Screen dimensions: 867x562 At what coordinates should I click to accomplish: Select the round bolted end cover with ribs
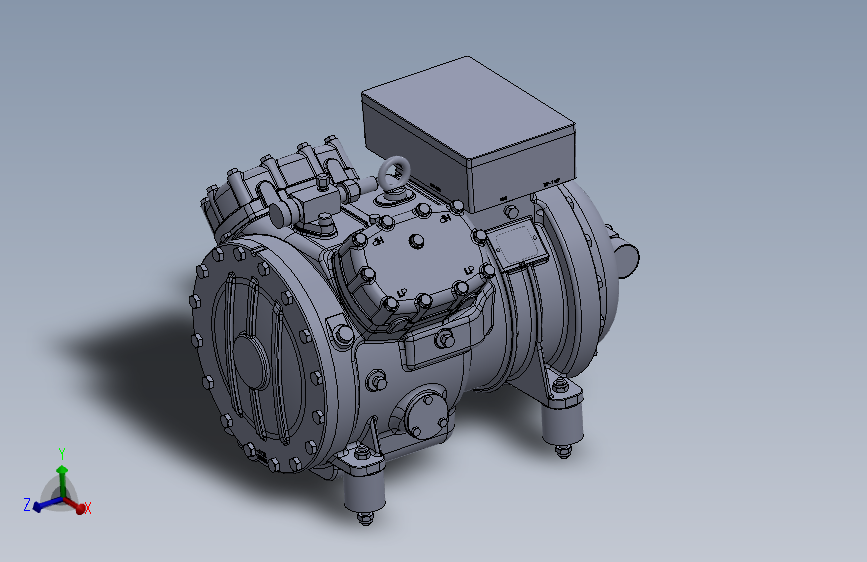[259, 357]
